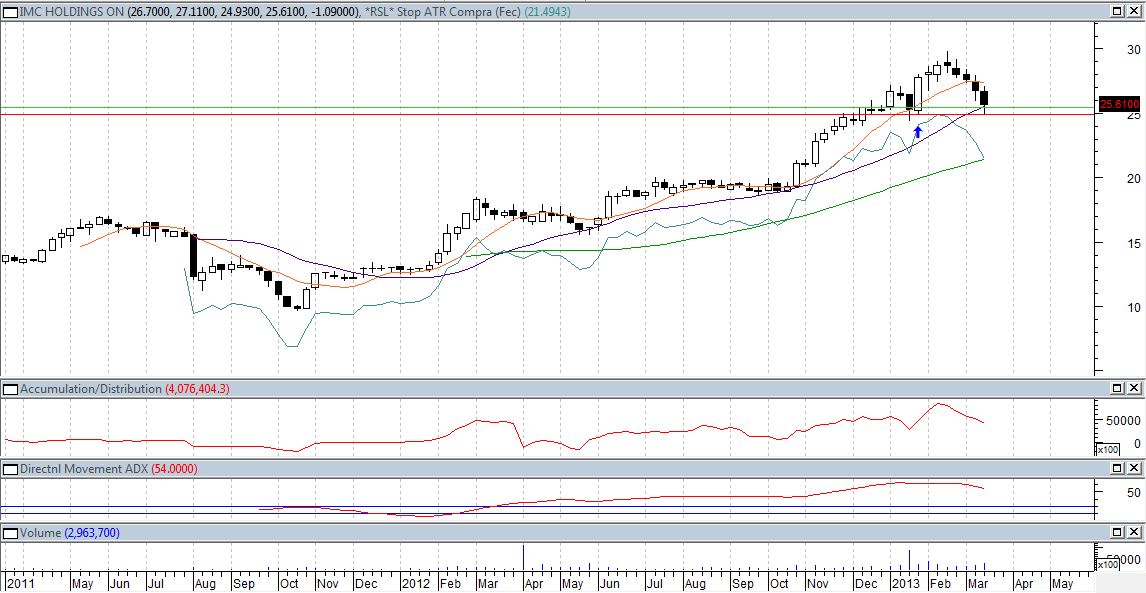The image size is (1146, 593).
Task: Close the Directional Movement ADX panel
Action: click(1133, 468)
